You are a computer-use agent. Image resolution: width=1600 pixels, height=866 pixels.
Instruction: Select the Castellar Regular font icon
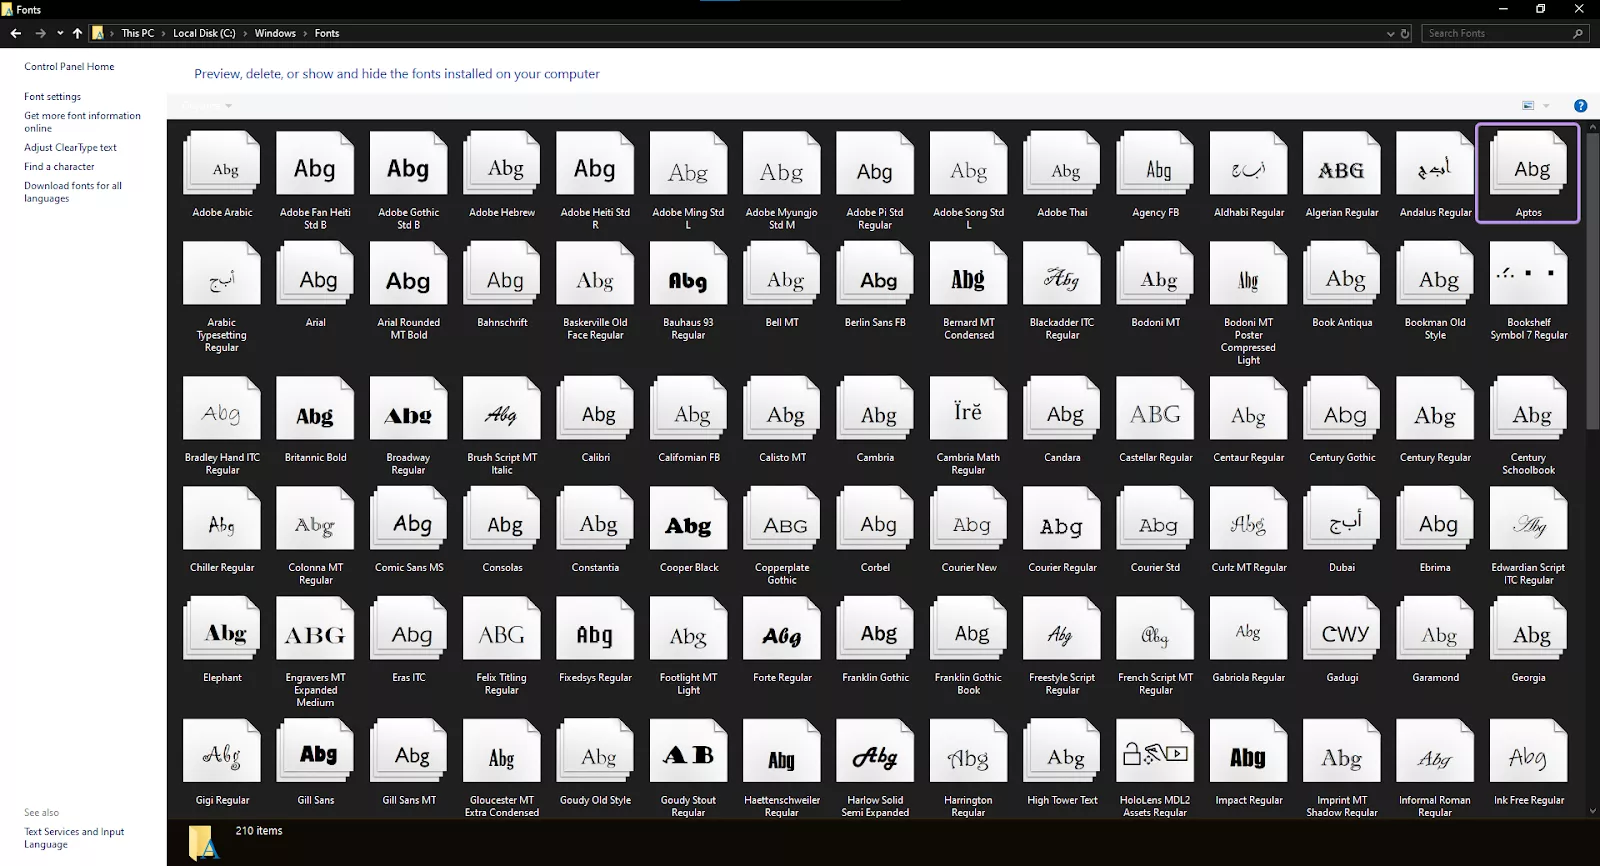[1155, 408]
